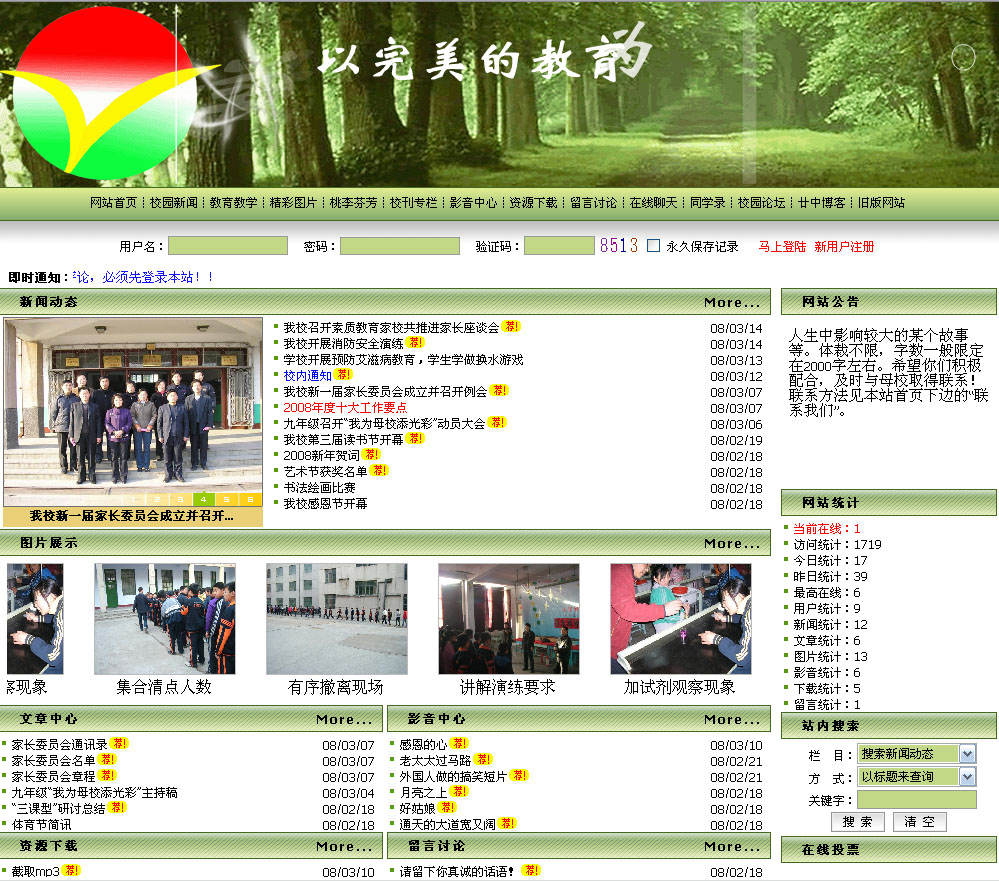The width and height of the screenshot is (999, 882).
Task: Enable the 永久保存记录 checkbox
Action: click(654, 246)
